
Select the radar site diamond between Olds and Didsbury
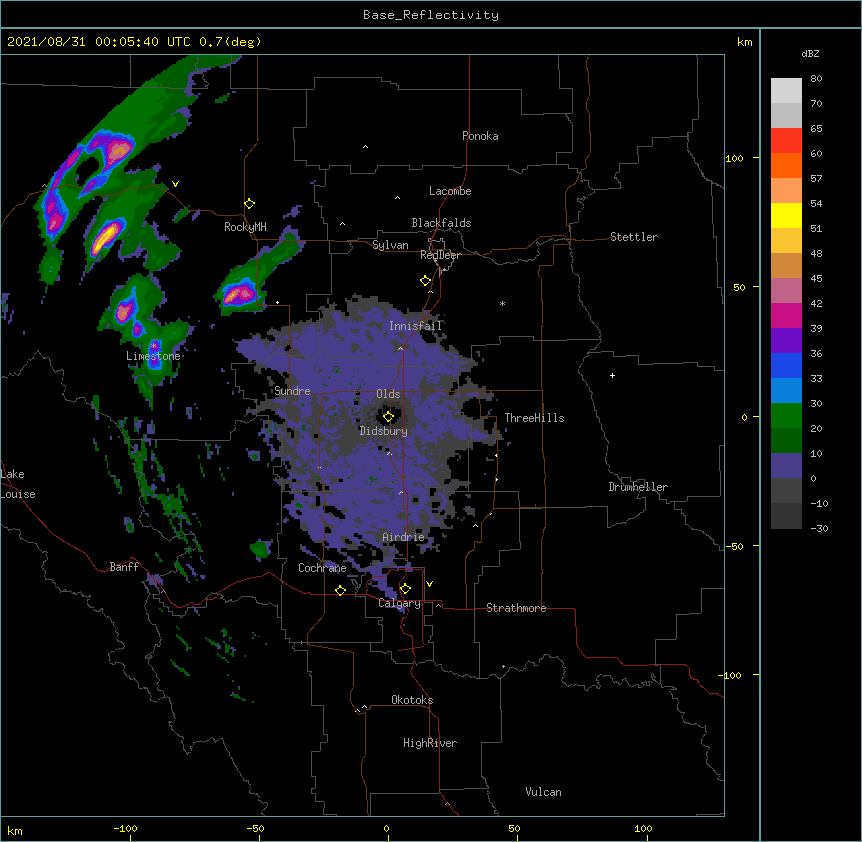(389, 417)
